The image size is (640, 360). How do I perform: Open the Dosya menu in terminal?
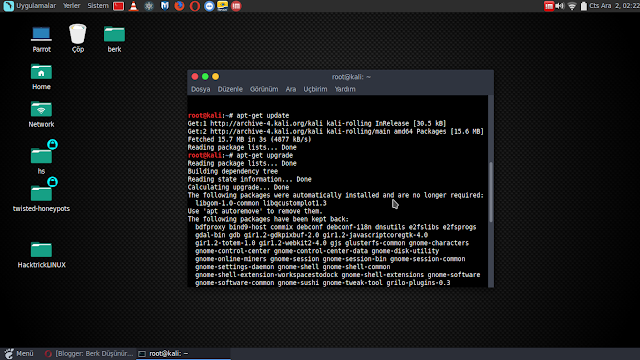200,89
